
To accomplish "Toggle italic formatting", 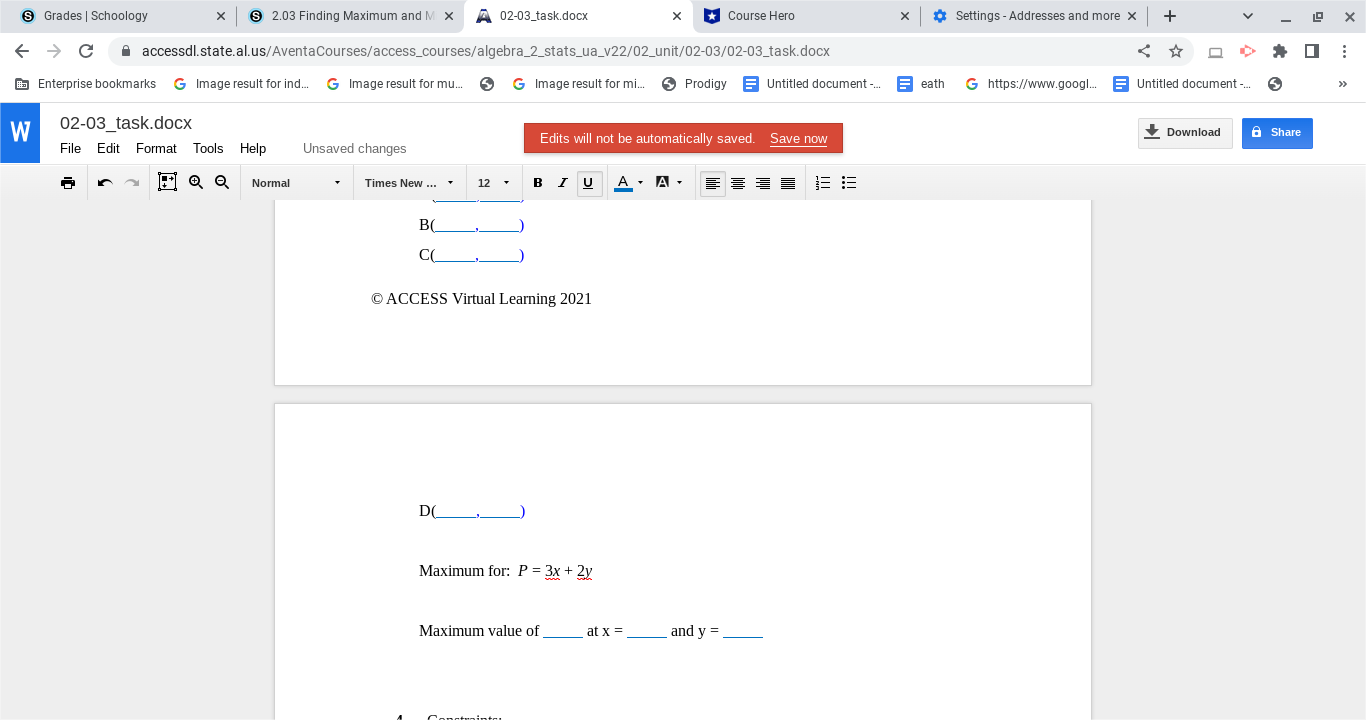I will [x=563, y=182].
